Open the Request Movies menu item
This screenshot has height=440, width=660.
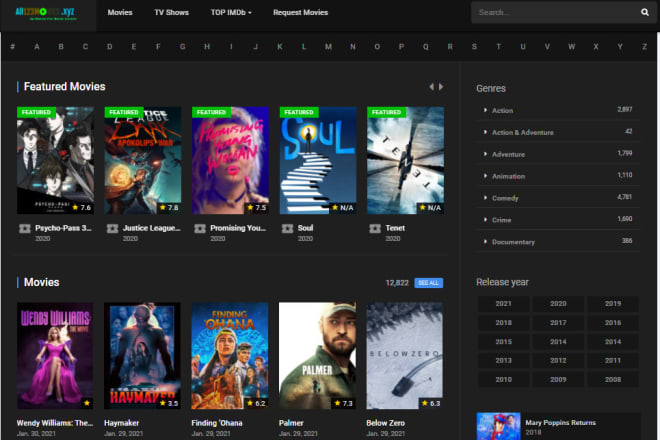pos(301,13)
